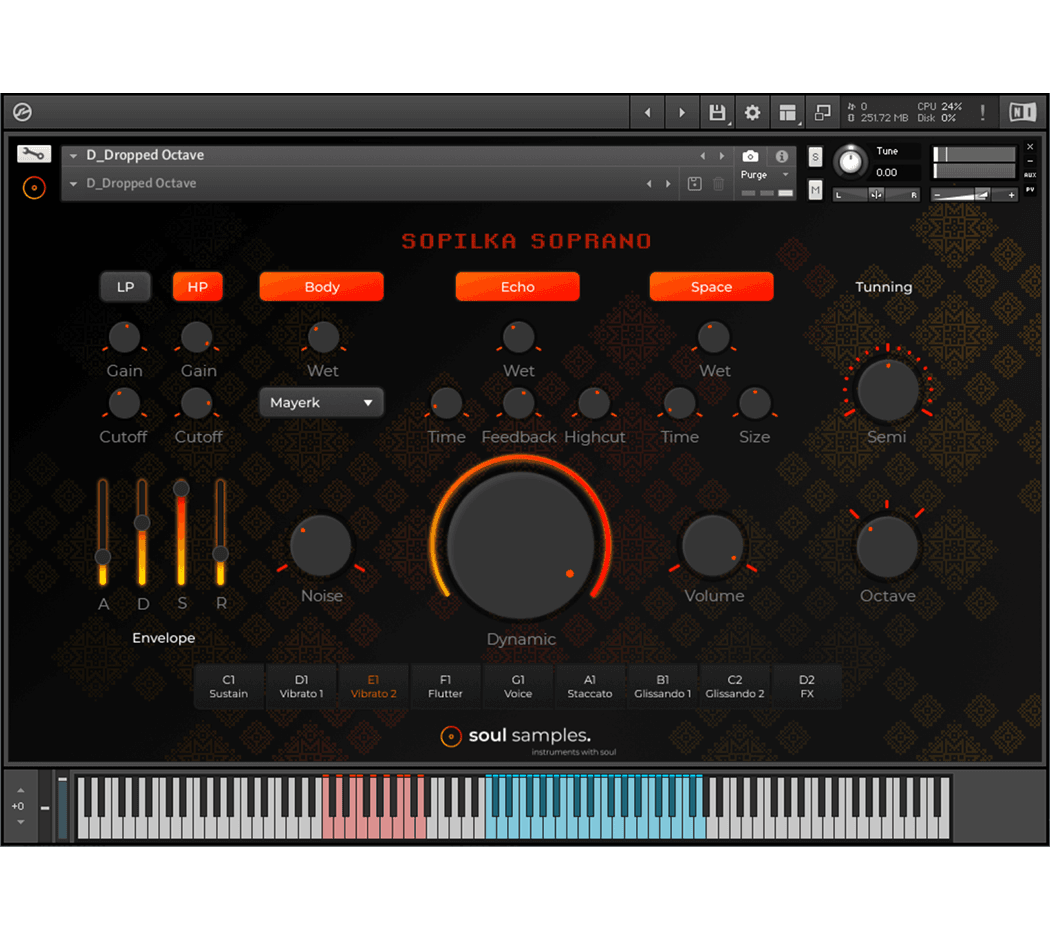Screen dimensions: 1050x940
Task: Open instrument edit mode with the wrench icon
Action: (x=33, y=154)
